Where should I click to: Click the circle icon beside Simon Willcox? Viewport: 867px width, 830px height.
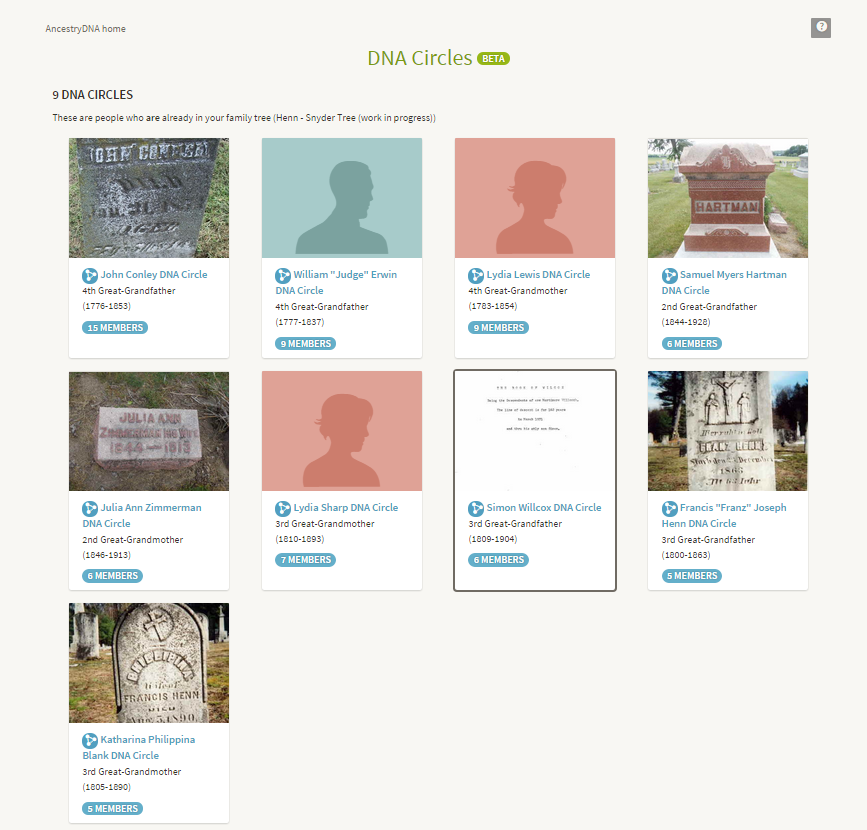click(x=476, y=508)
